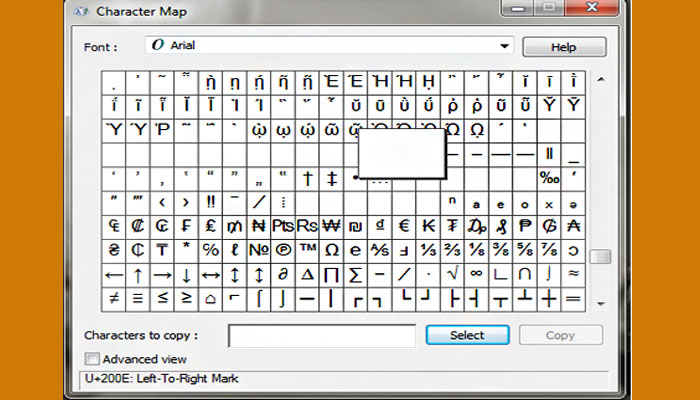Click the scrollbar down arrow in character grid
Screen dimensions: 700x400
(x=600, y=302)
